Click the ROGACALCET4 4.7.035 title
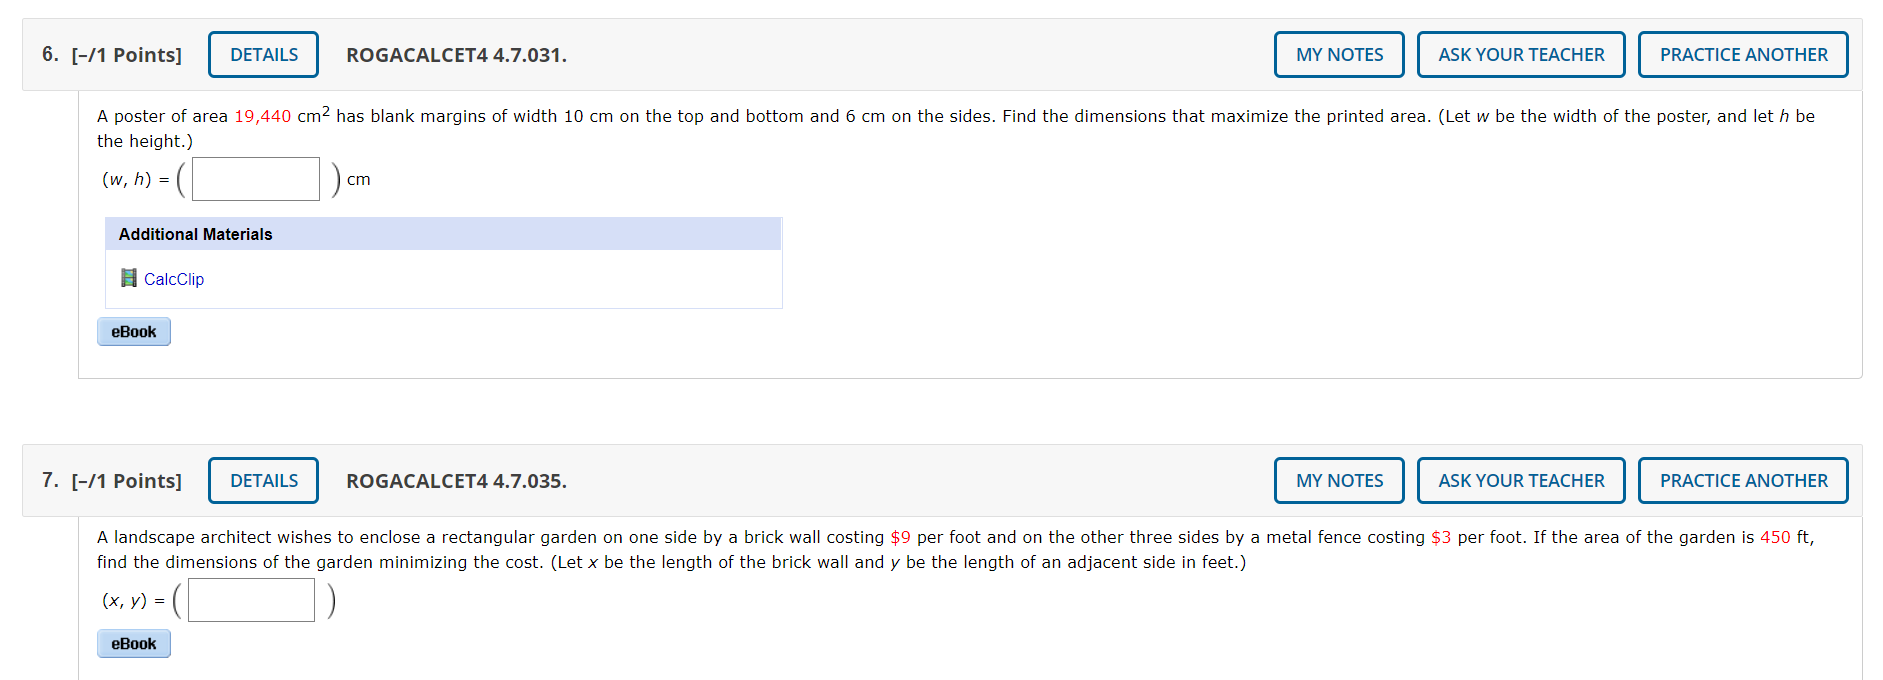 (456, 481)
